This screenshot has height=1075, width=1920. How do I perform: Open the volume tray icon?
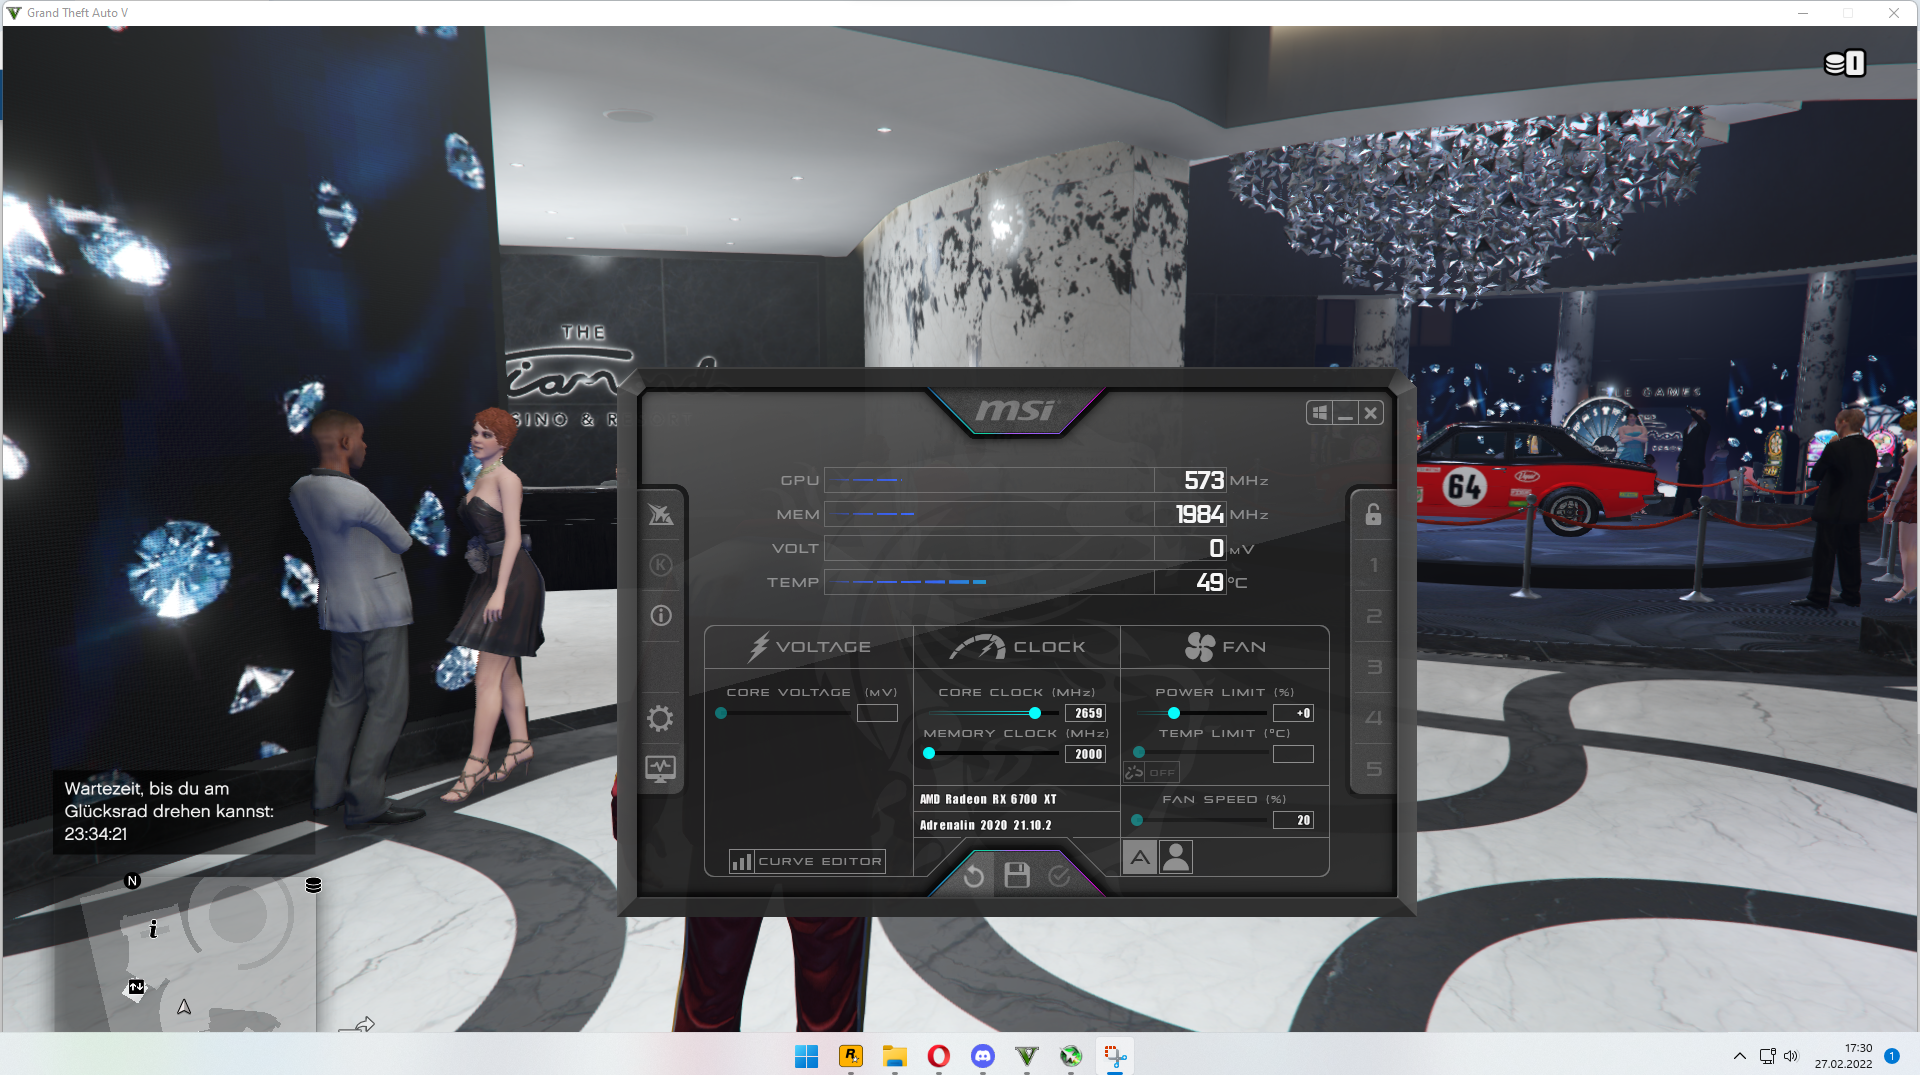click(x=1791, y=1056)
